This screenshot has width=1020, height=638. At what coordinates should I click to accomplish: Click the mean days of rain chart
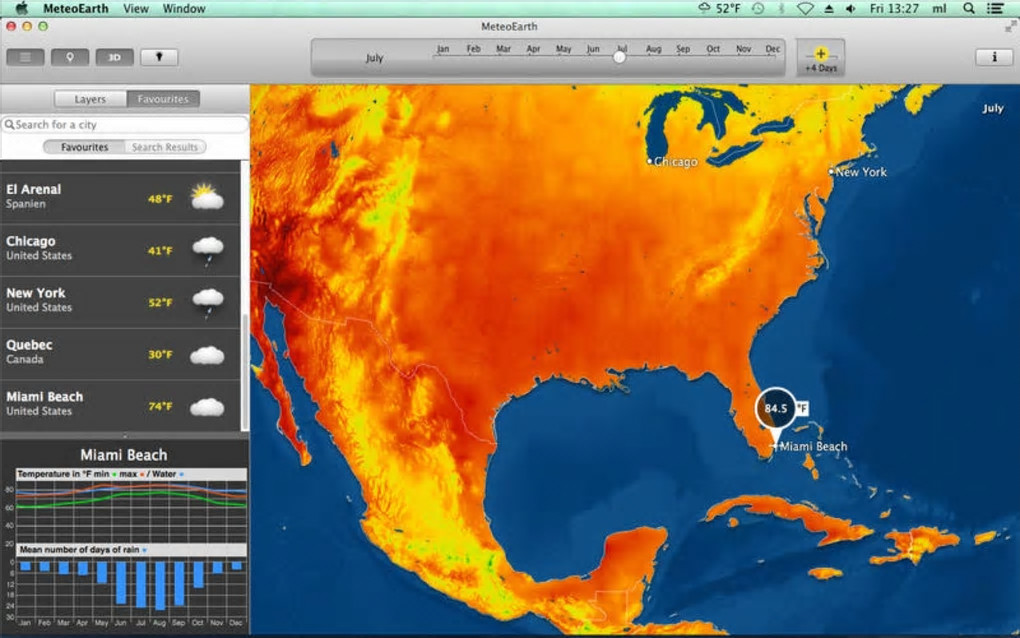pos(131,587)
